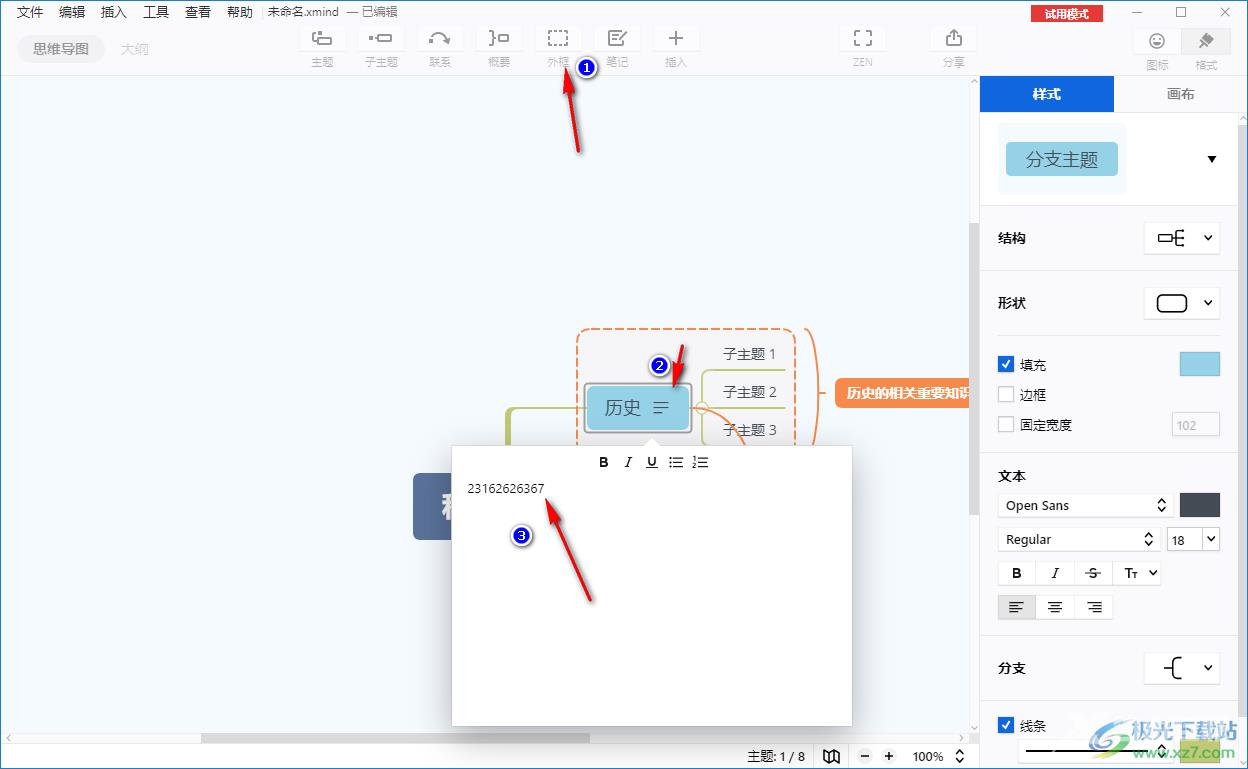Viewport: 1248px width, 769px height.
Task: Open the Open Sans font dropdown
Action: pyautogui.click(x=1085, y=505)
